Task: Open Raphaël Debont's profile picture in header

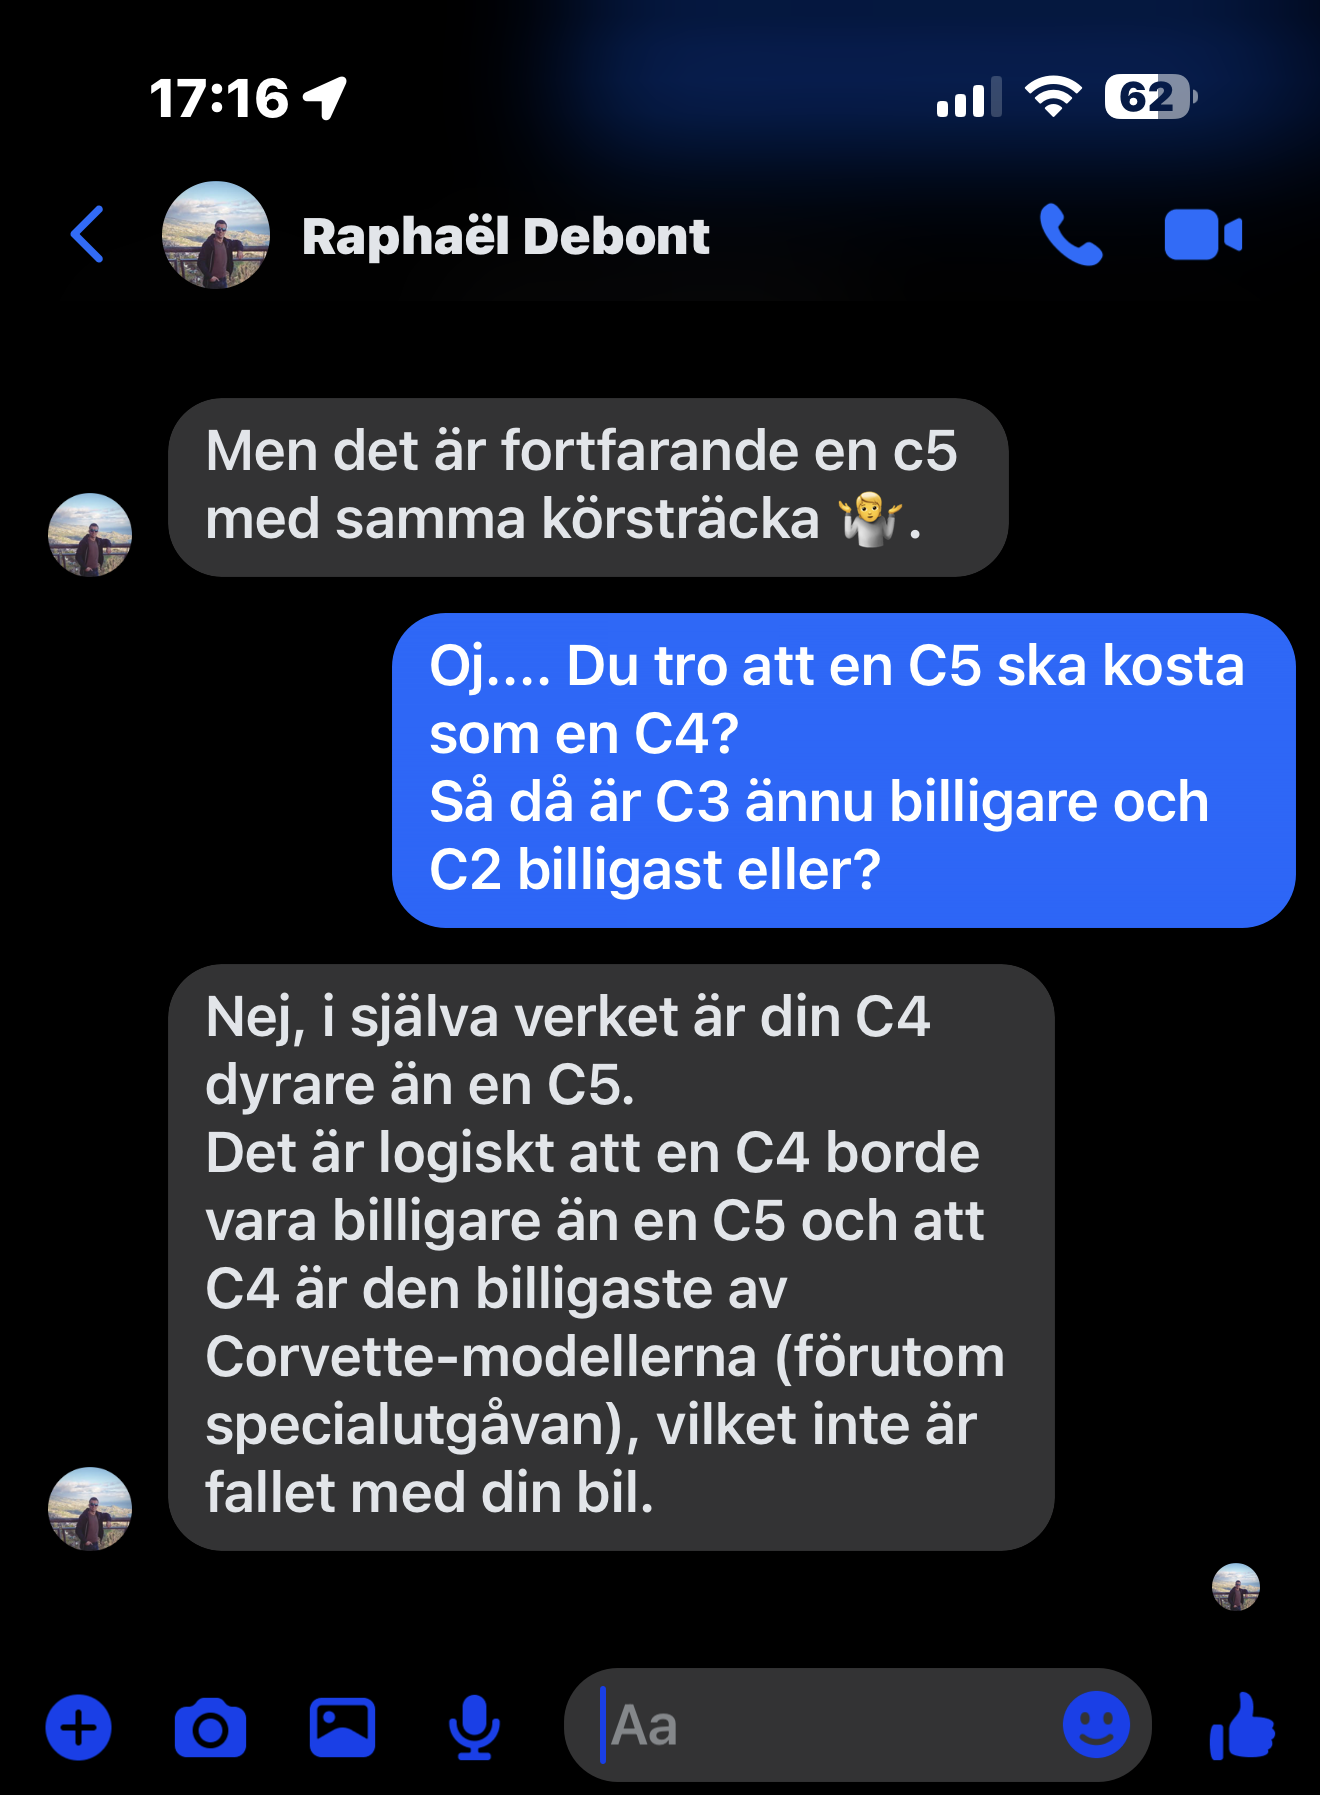Action: (x=216, y=235)
